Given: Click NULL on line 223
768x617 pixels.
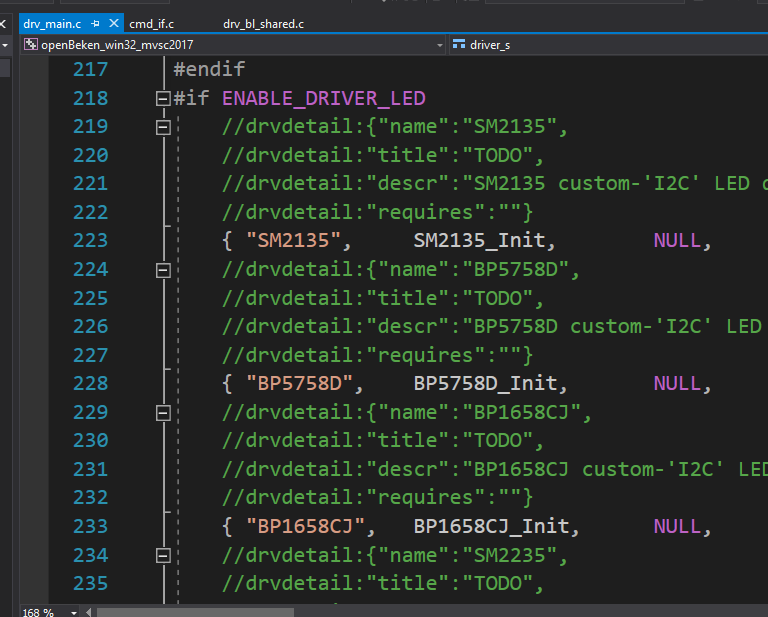Looking at the screenshot, I should pyautogui.click(x=677, y=240).
